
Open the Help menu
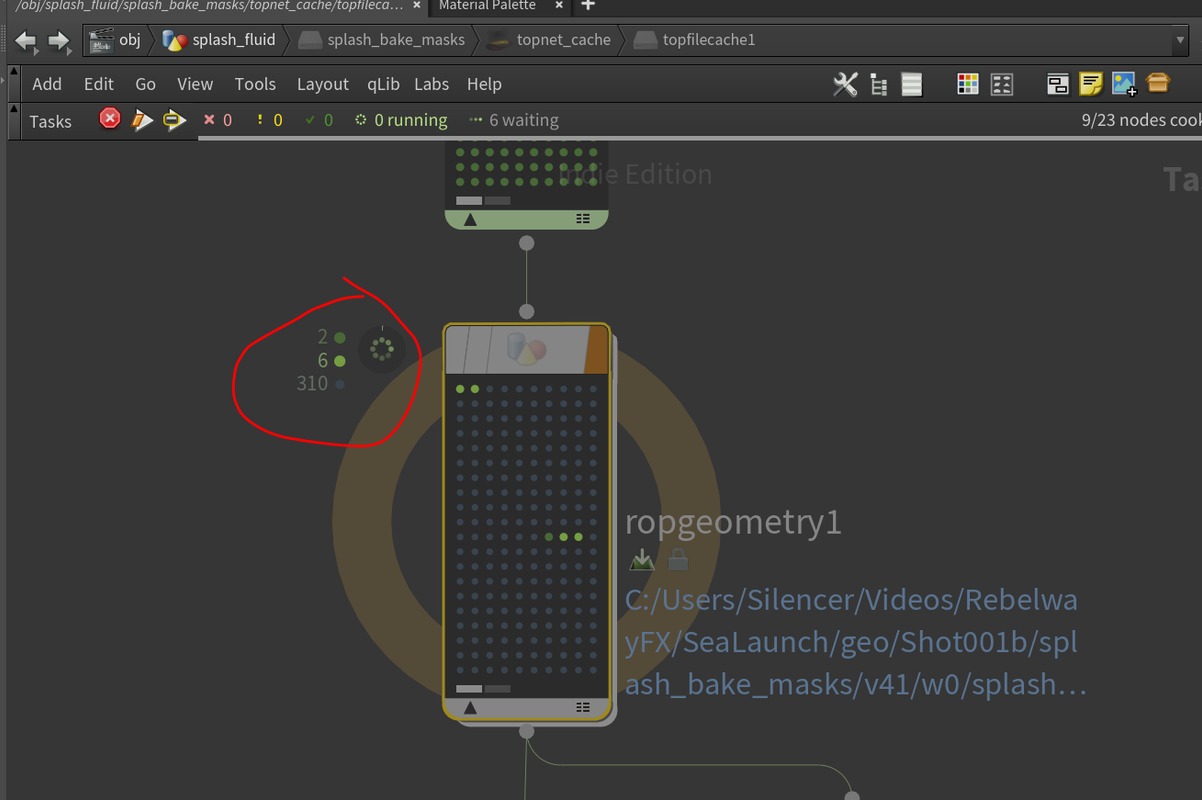pos(484,84)
